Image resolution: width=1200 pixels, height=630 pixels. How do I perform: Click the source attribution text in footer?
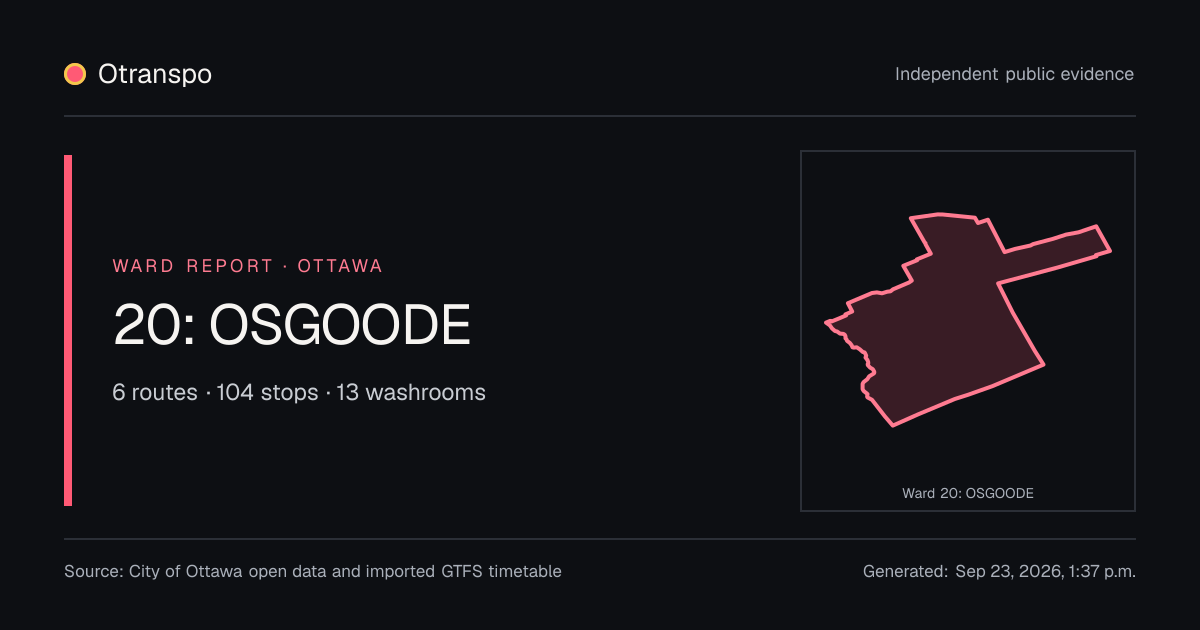click(313, 572)
